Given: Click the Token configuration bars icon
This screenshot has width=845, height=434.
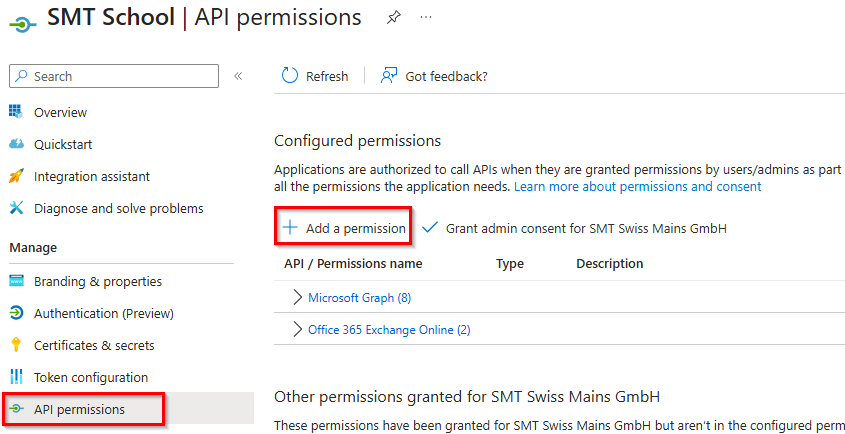Looking at the screenshot, I should (16, 377).
